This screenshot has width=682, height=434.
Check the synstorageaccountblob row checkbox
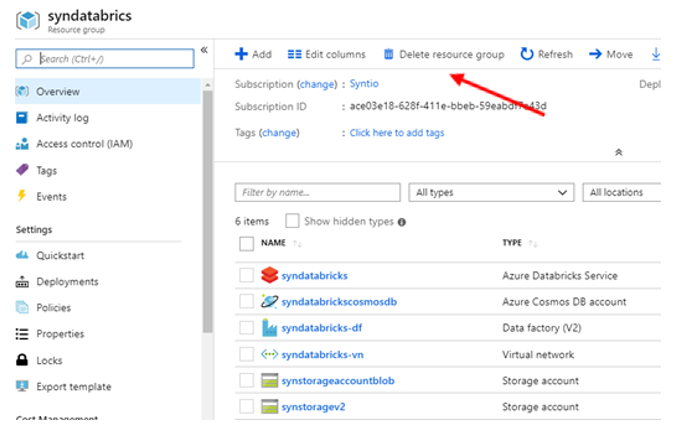pos(247,381)
